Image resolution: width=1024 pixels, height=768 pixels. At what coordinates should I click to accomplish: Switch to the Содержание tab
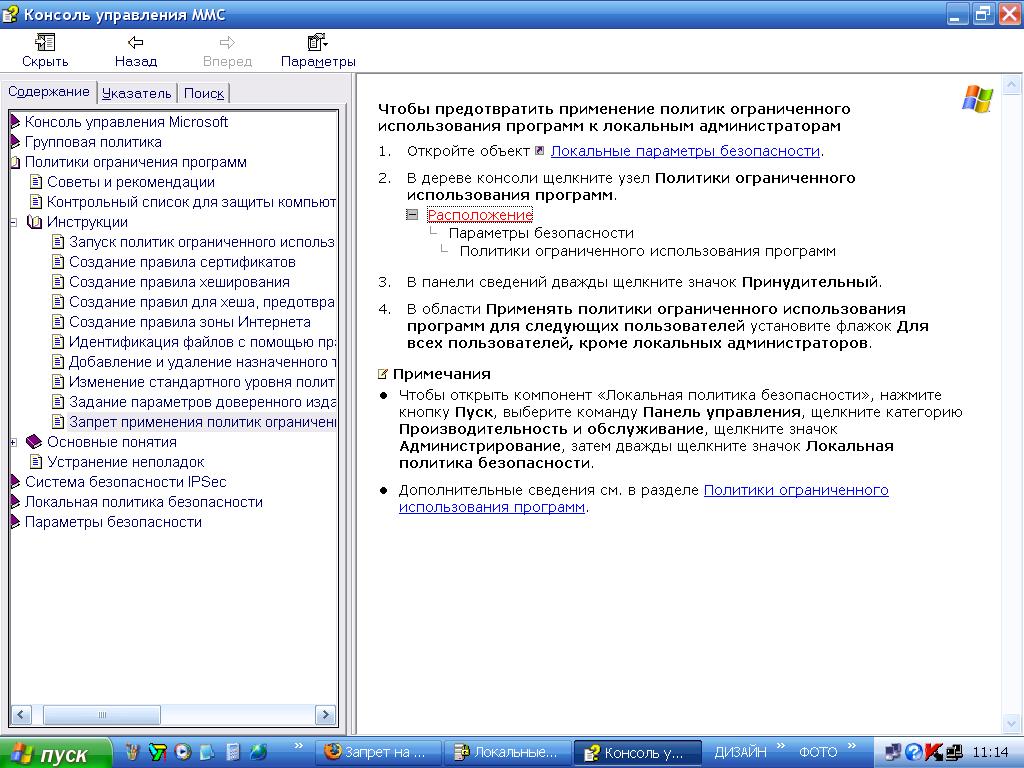(49, 92)
